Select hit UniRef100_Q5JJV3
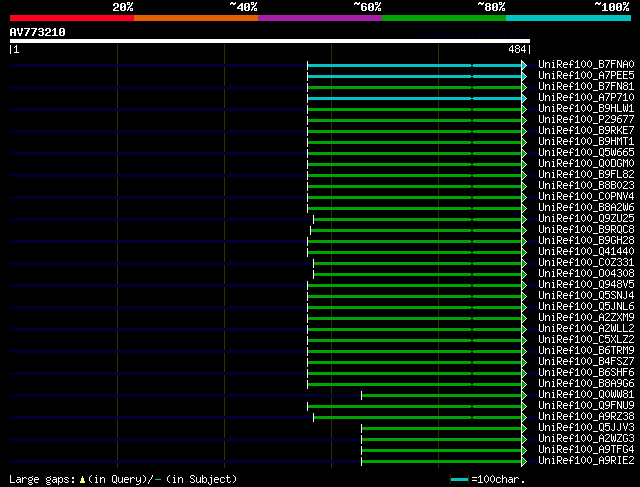The height and width of the screenshot is (487, 640). 586,428
